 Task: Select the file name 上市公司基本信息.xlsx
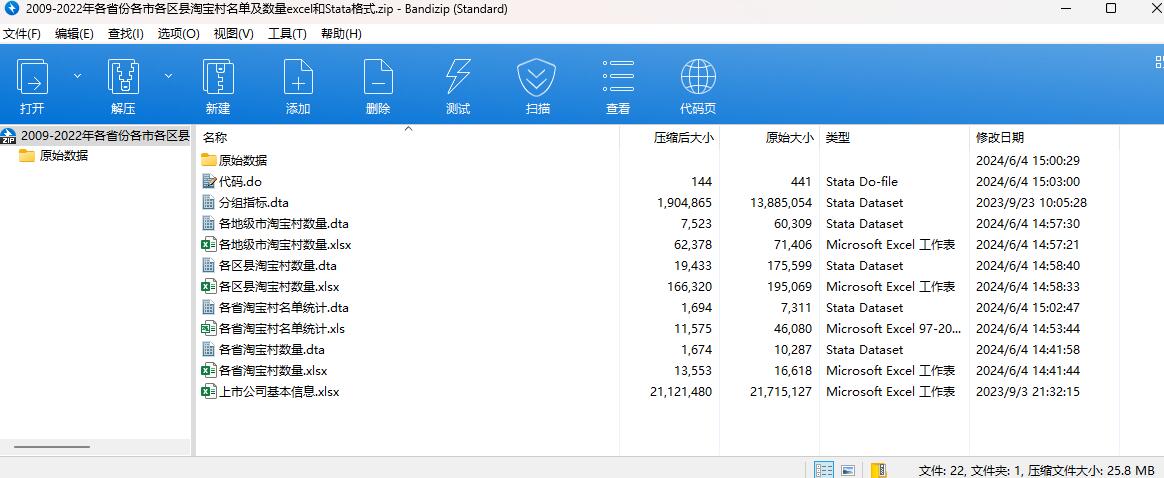coord(279,391)
